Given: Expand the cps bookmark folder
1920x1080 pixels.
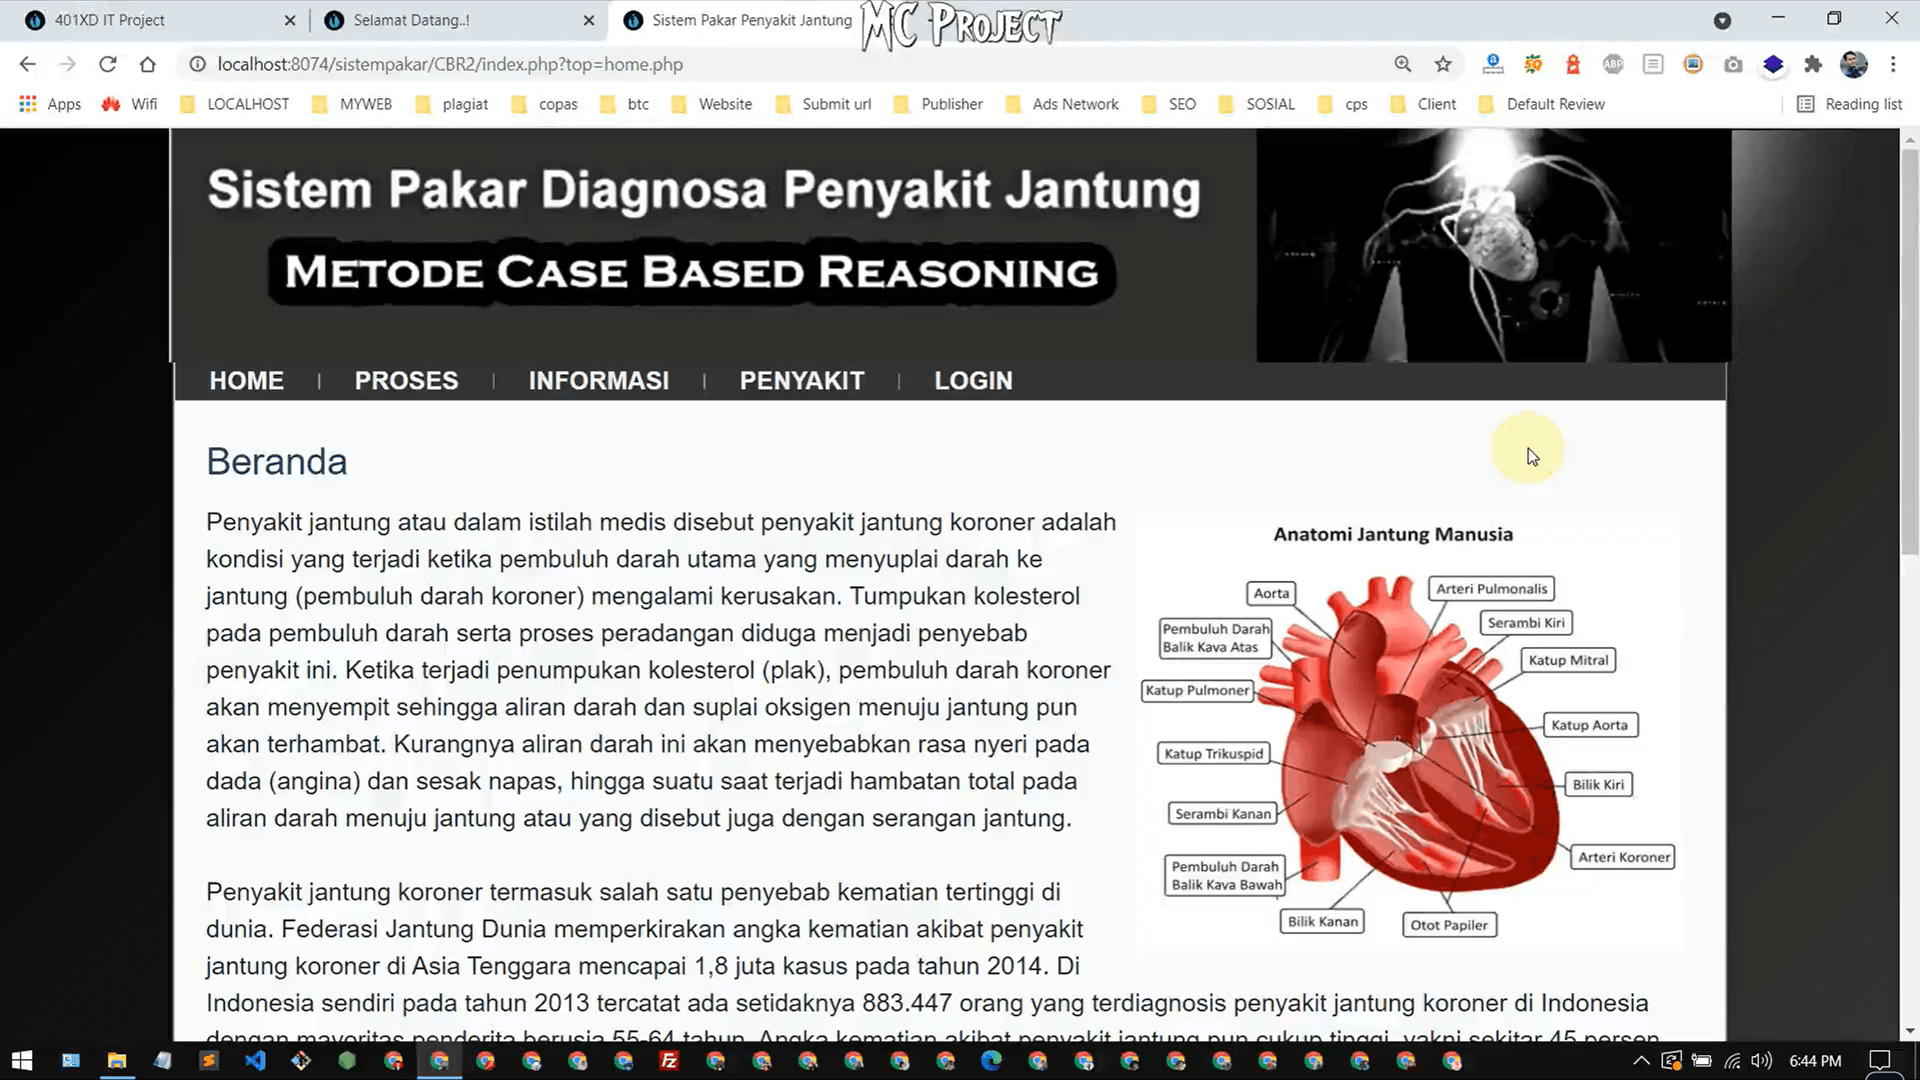Looking at the screenshot, I should 1343,104.
